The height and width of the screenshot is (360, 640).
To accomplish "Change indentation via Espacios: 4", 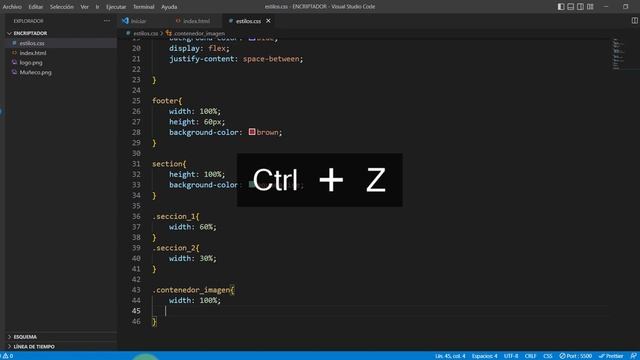I will (x=484, y=356).
